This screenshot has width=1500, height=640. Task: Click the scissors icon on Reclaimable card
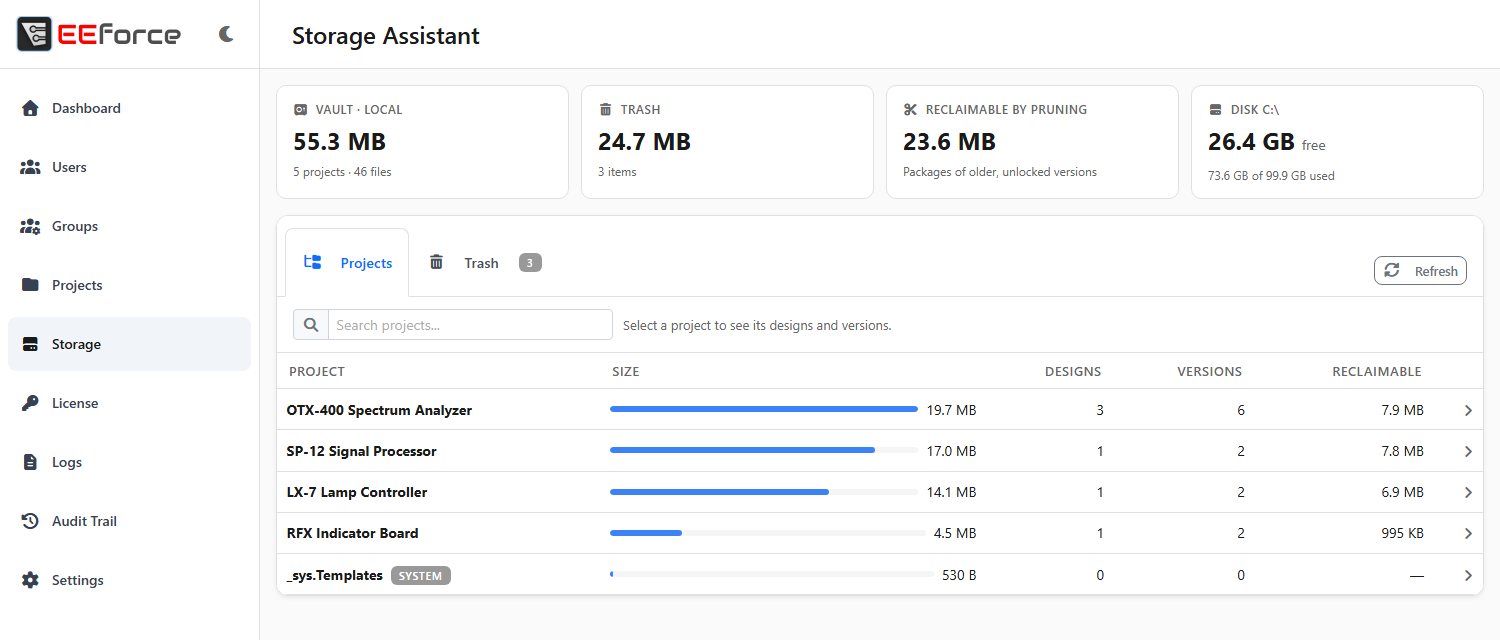click(910, 109)
